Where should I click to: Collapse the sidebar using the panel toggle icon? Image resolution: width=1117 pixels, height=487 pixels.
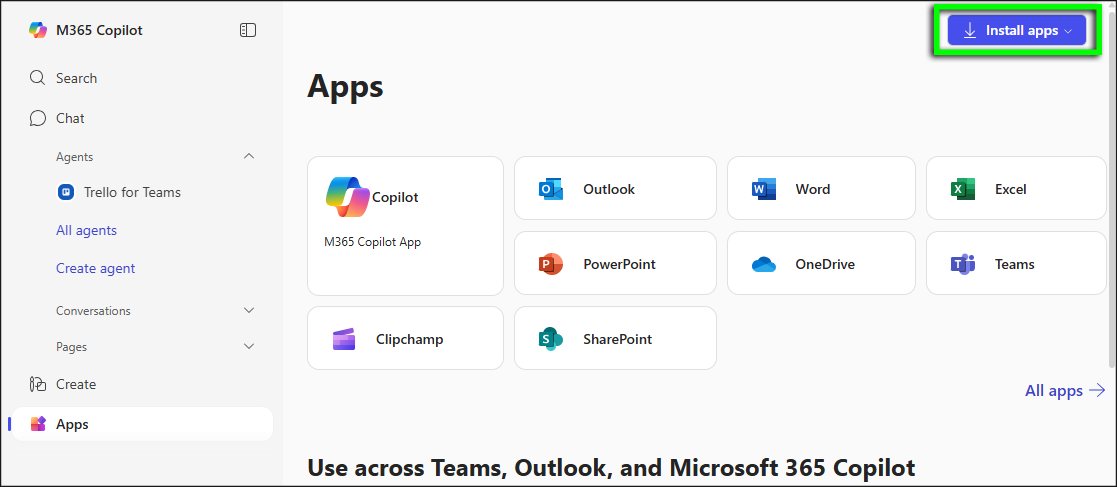pyautogui.click(x=248, y=30)
